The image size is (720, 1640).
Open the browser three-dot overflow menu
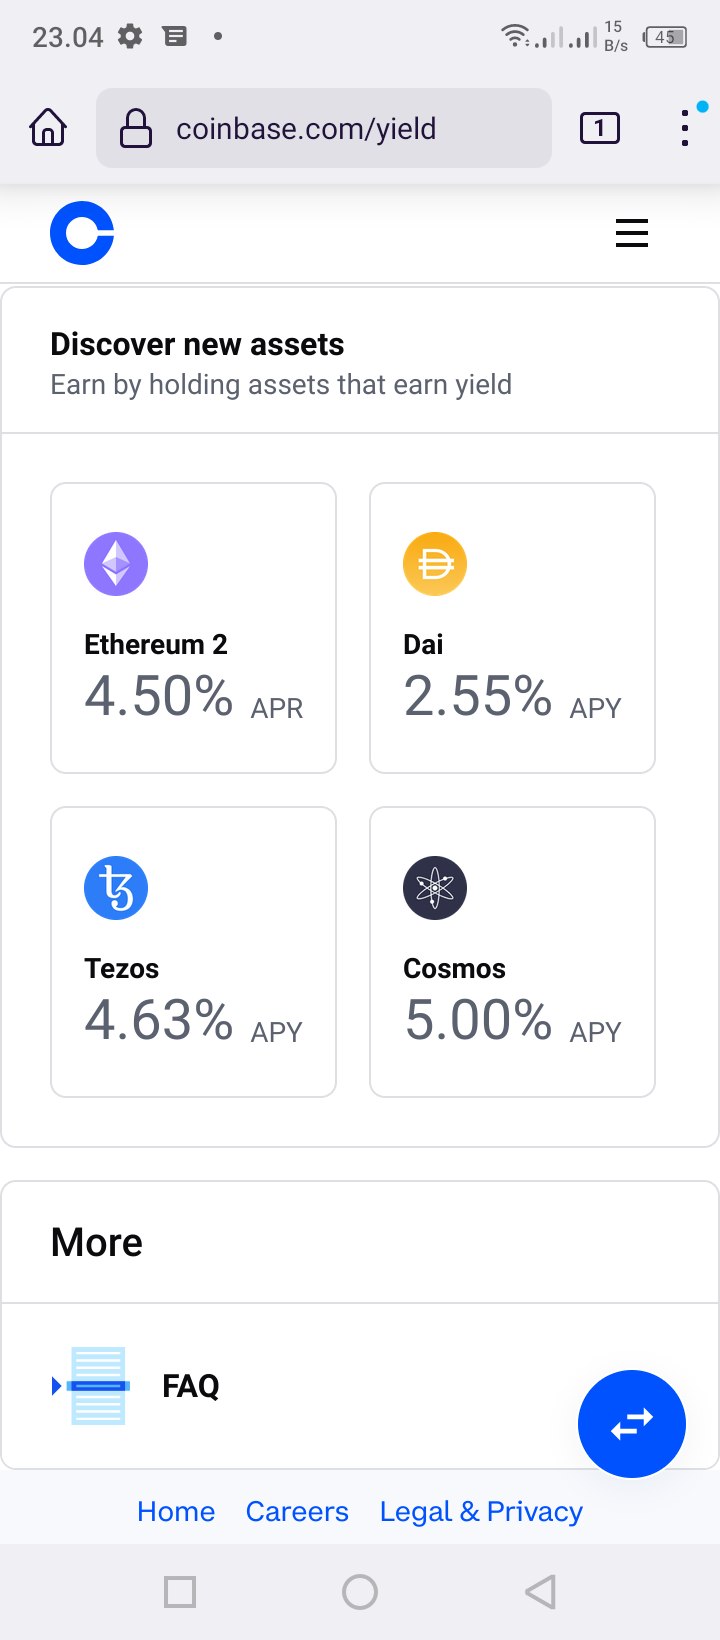click(685, 128)
